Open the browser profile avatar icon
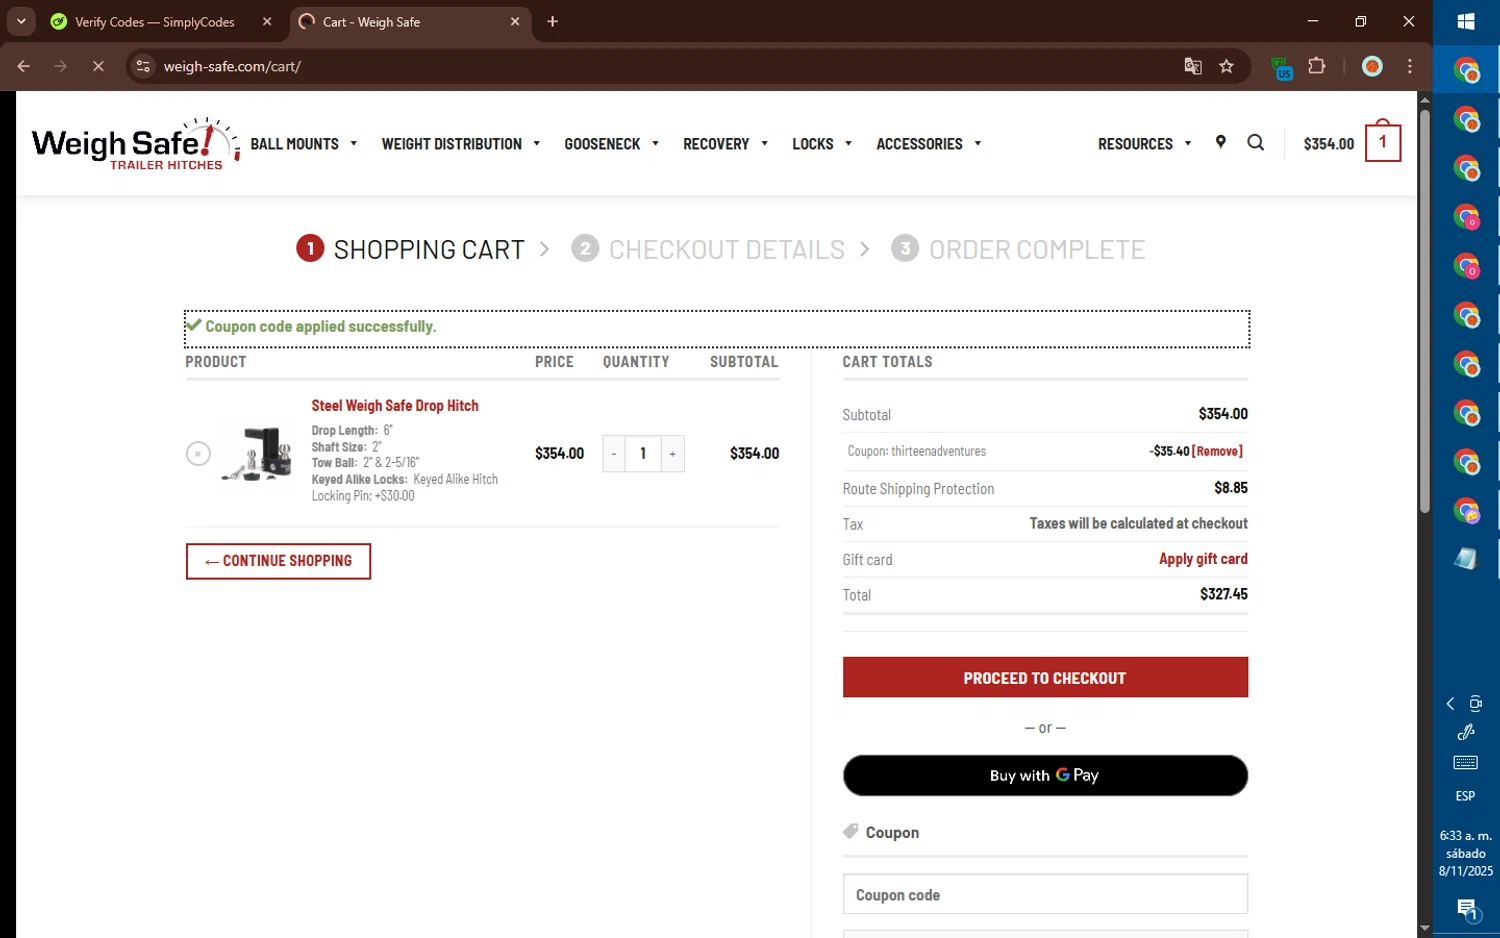The width and height of the screenshot is (1500, 938). 1372,66
